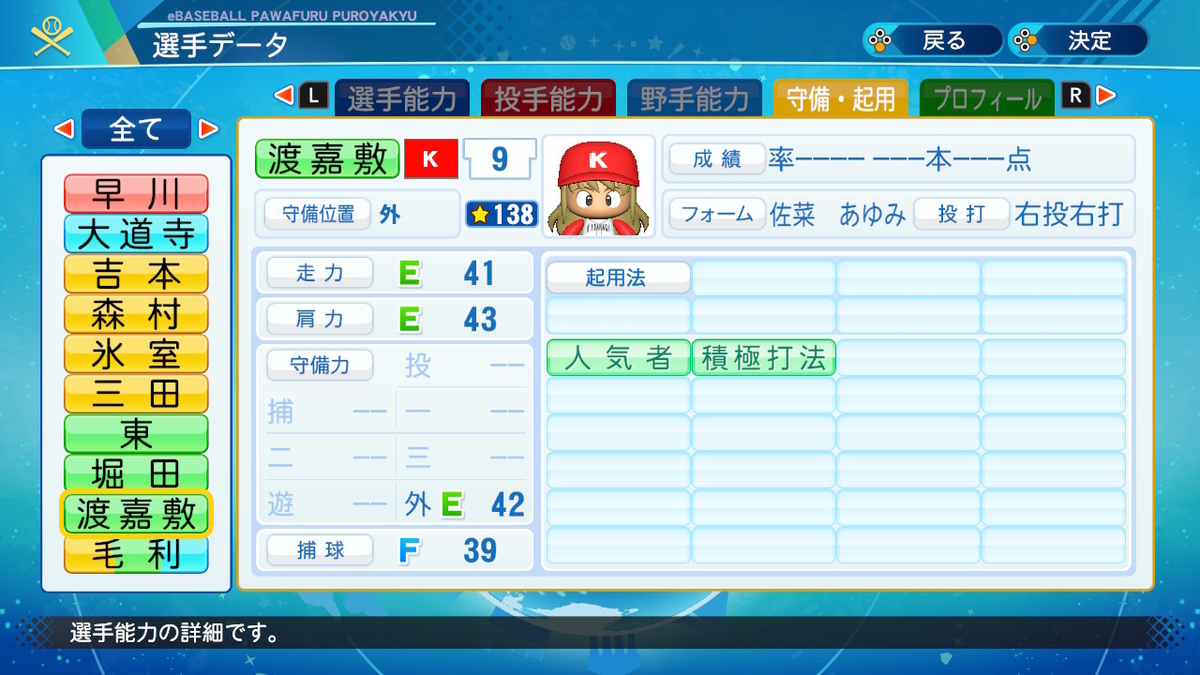The width and height of the screenshot is (1200, 675).
Task: Select player 東 in list
Action: 136,433
